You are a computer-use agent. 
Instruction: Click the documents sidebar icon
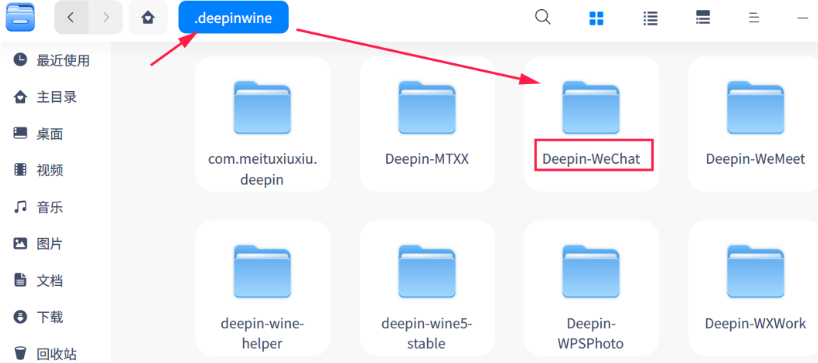(20, 280)
